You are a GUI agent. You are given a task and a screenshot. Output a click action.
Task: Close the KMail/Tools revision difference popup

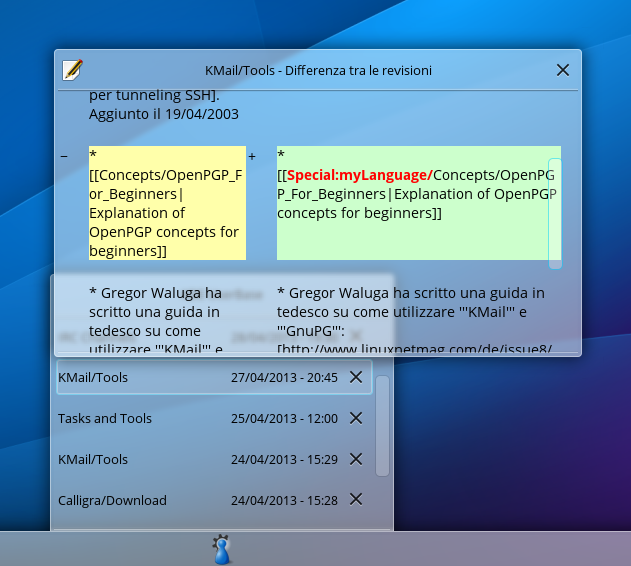pyautogui.click(x=563, y=70)
